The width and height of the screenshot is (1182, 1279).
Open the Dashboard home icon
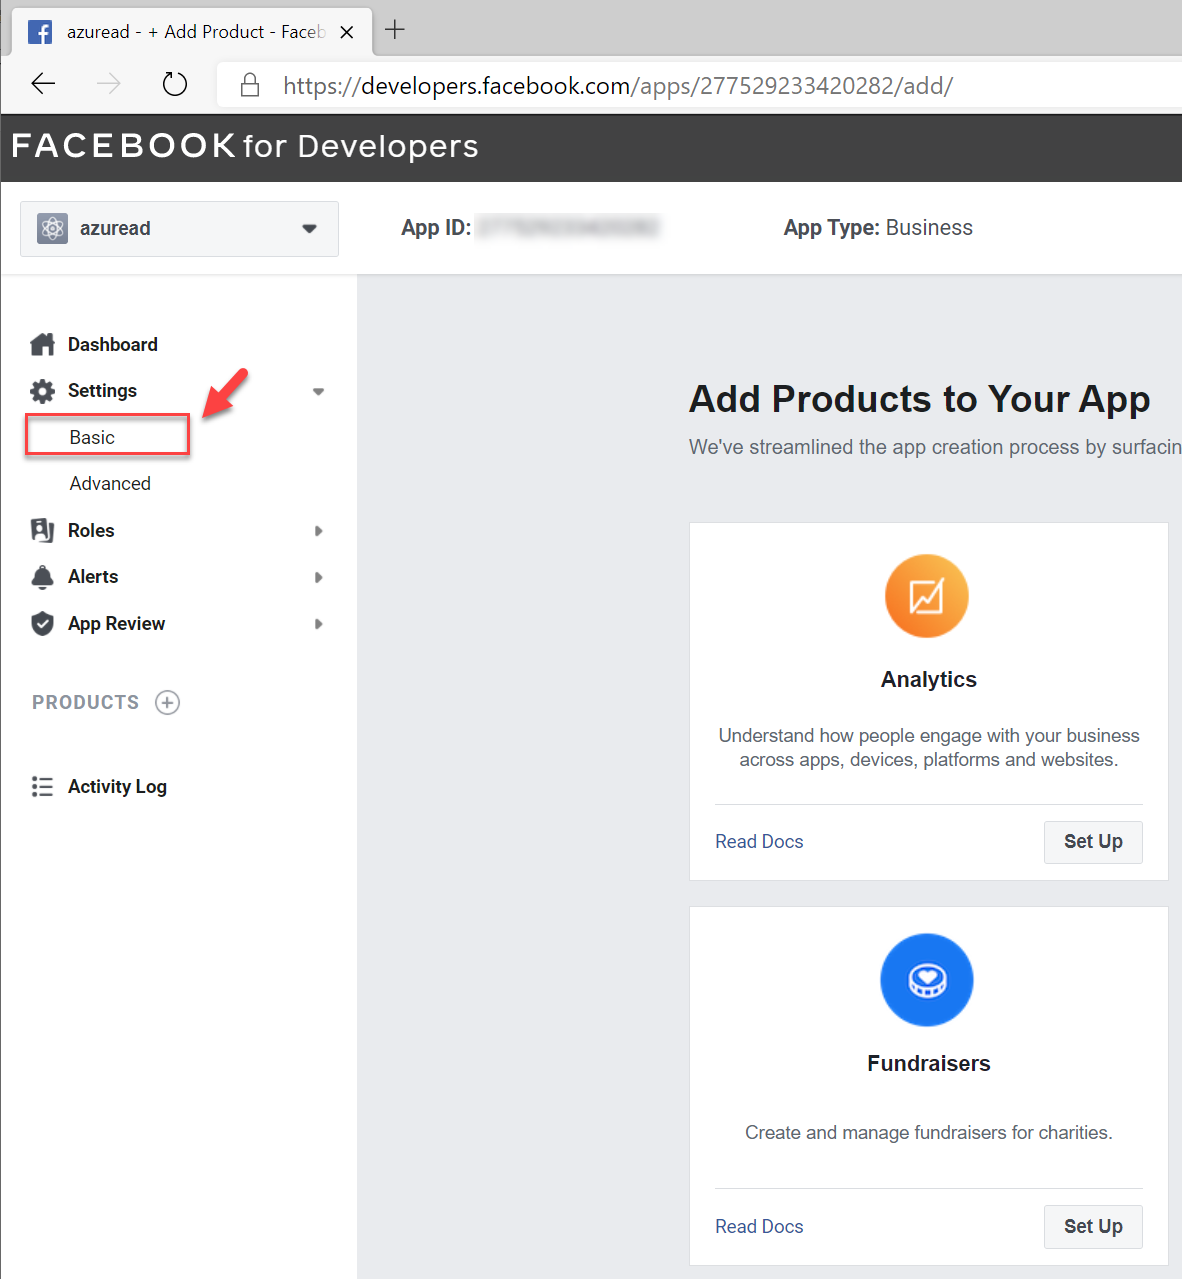click(42, 343)
